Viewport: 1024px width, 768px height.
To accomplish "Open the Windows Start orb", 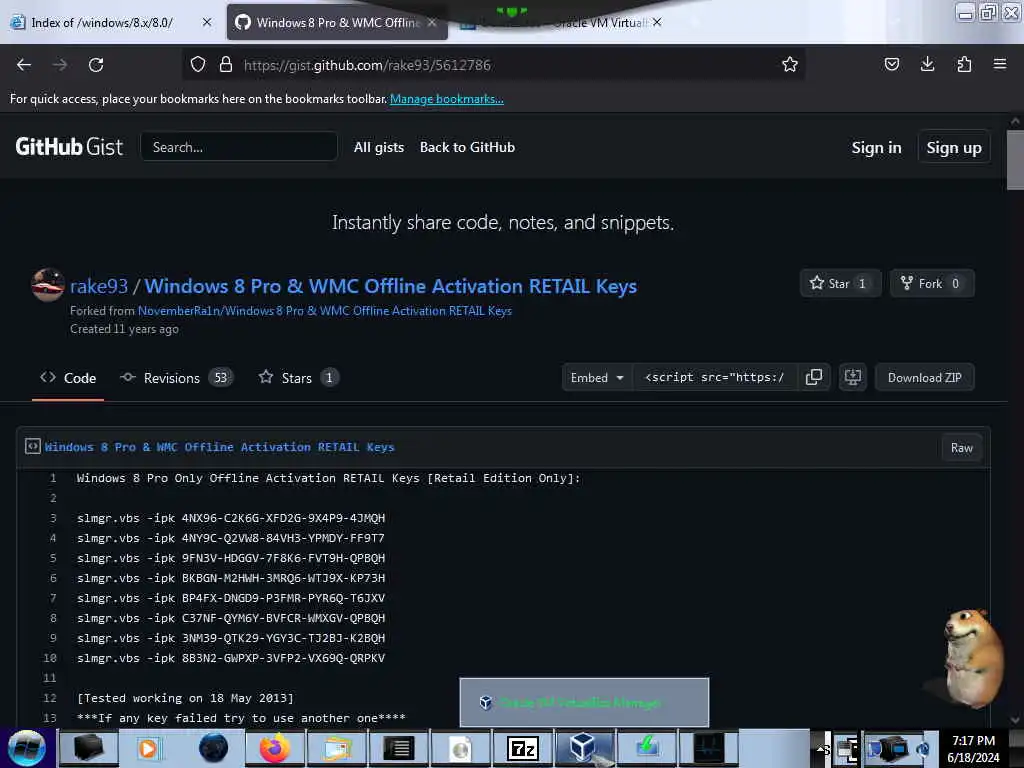I will coord(27,748).
